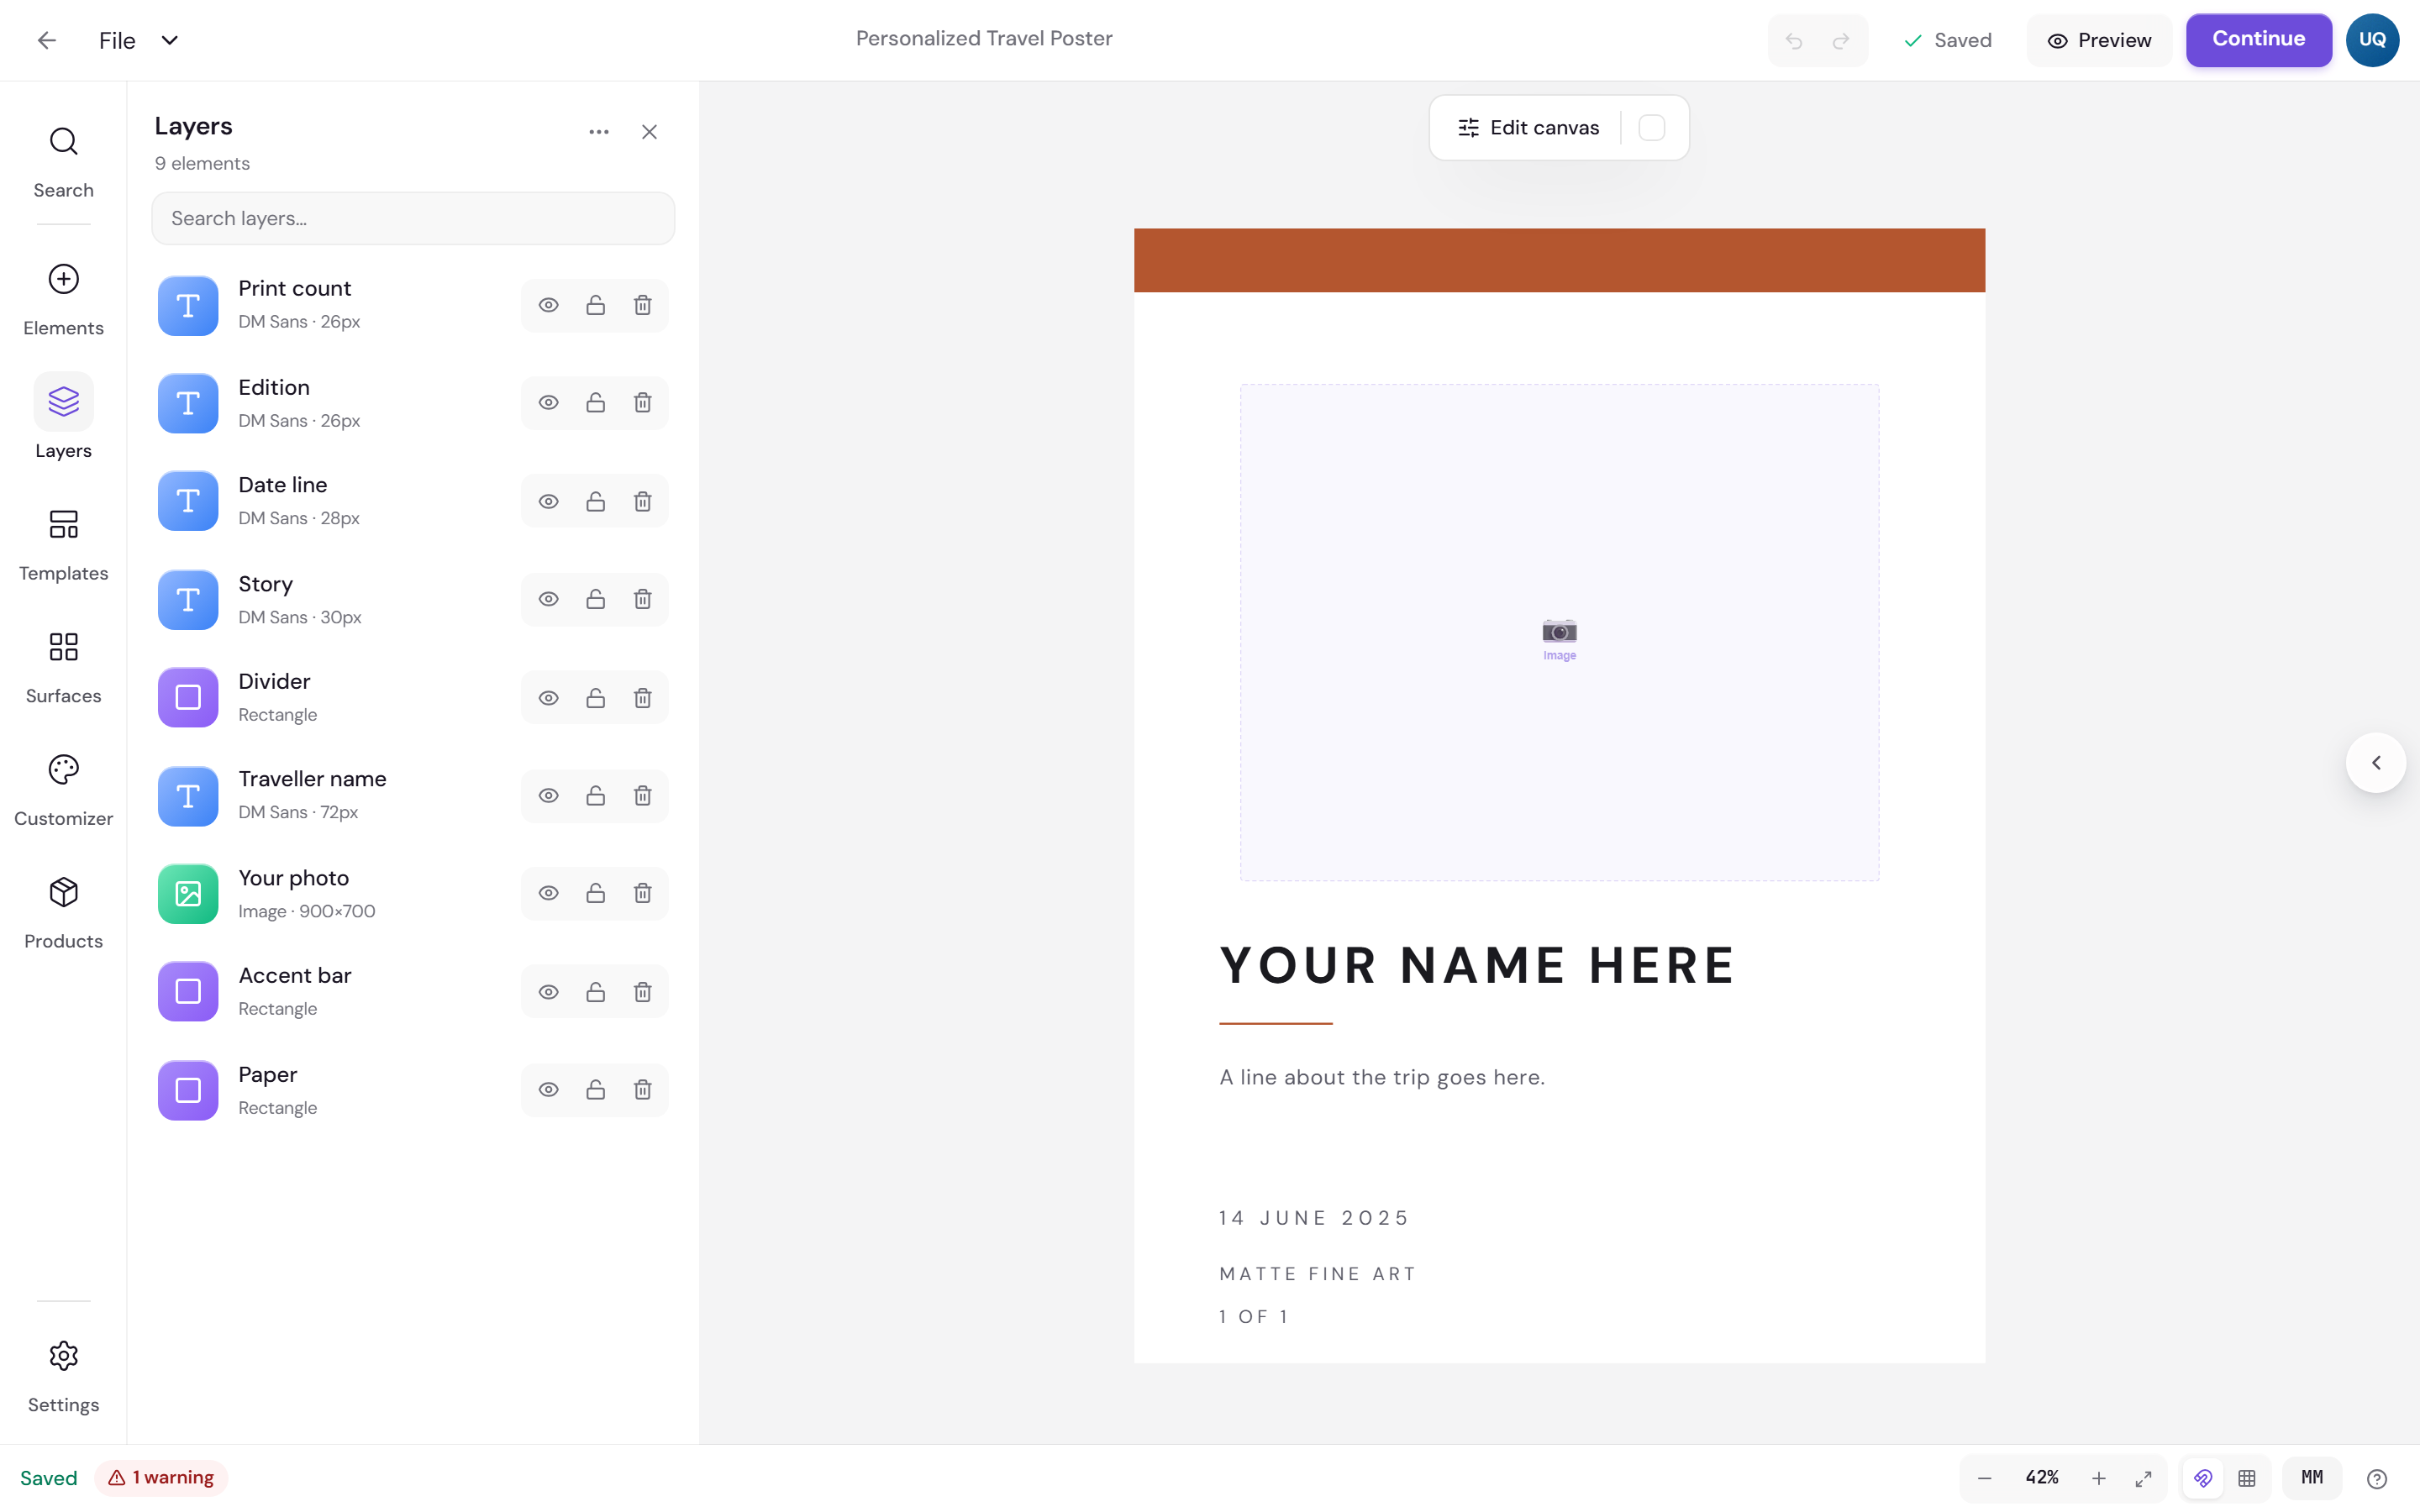Delete the Story layer
2420x1512 pixels.
point(643,599)
